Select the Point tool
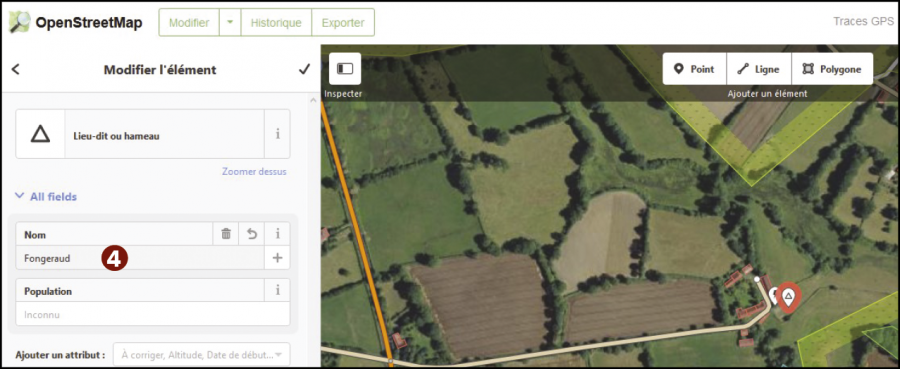Image resolution: width=900 pixels, height=369 pixels. click(695, 69)
